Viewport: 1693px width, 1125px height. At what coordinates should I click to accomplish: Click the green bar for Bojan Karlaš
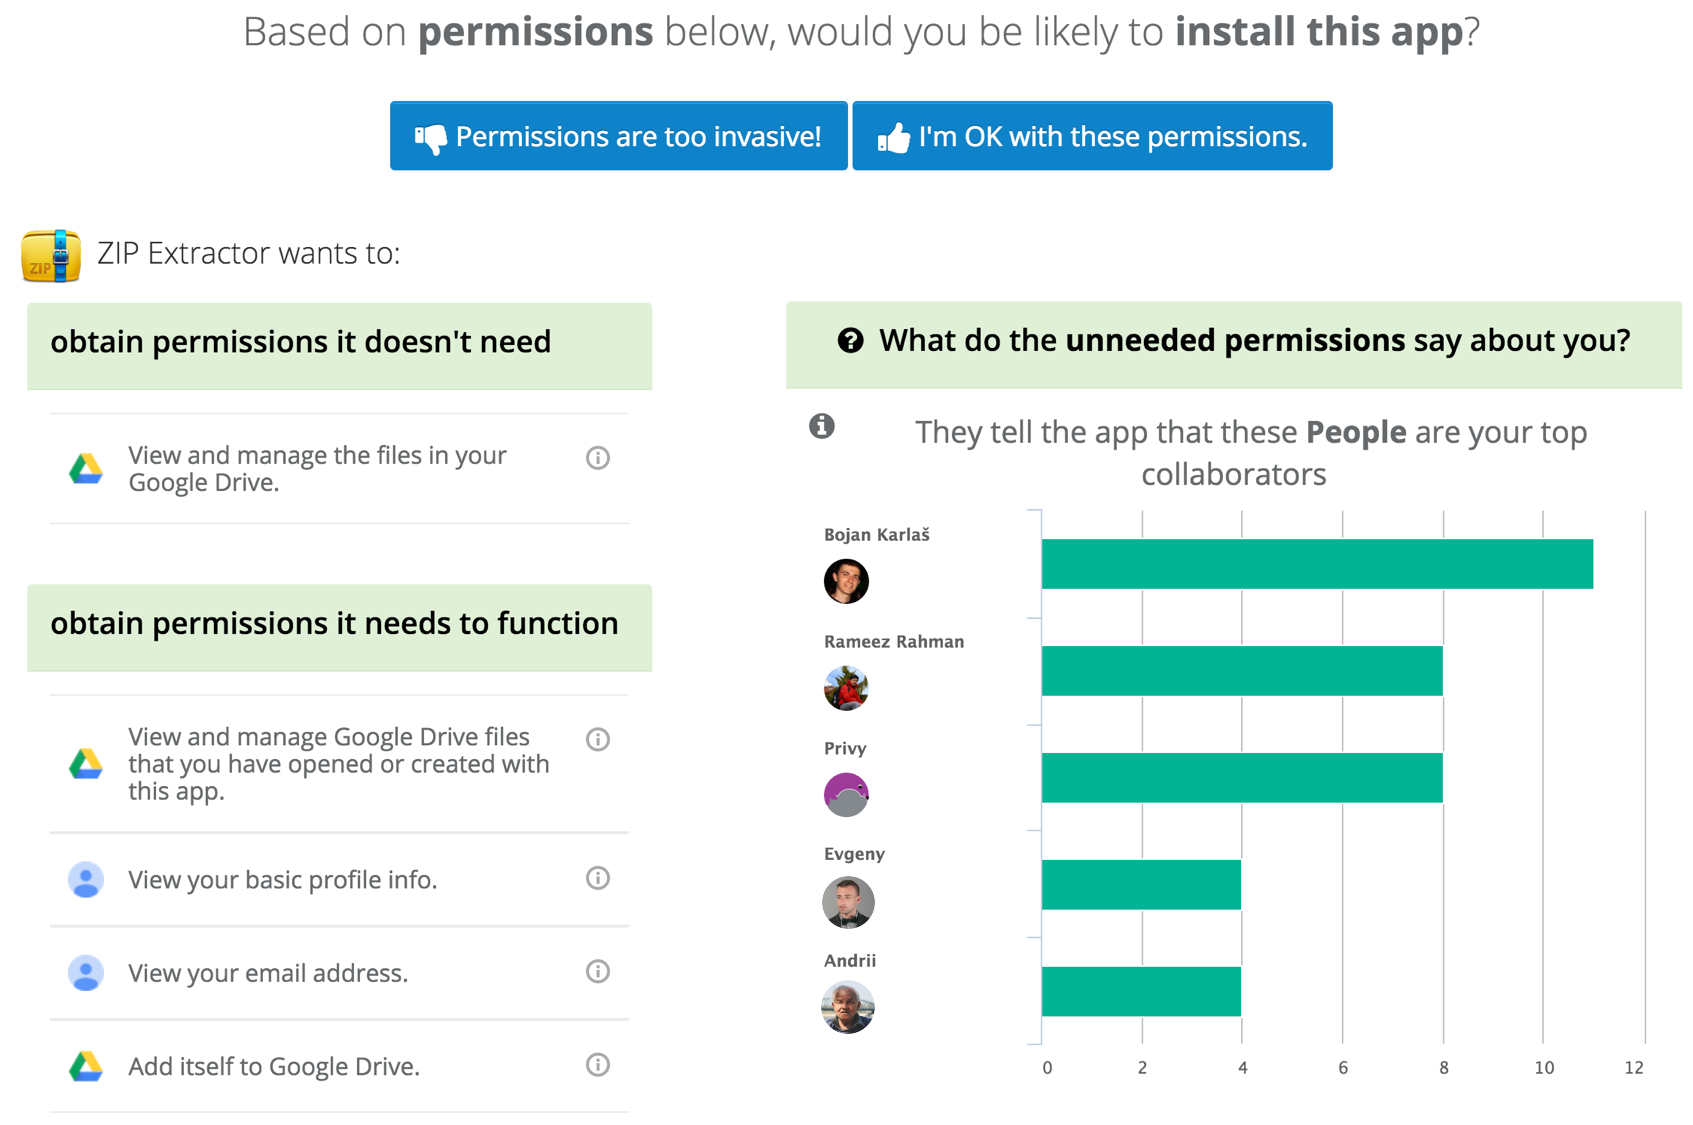(1317, 564)
